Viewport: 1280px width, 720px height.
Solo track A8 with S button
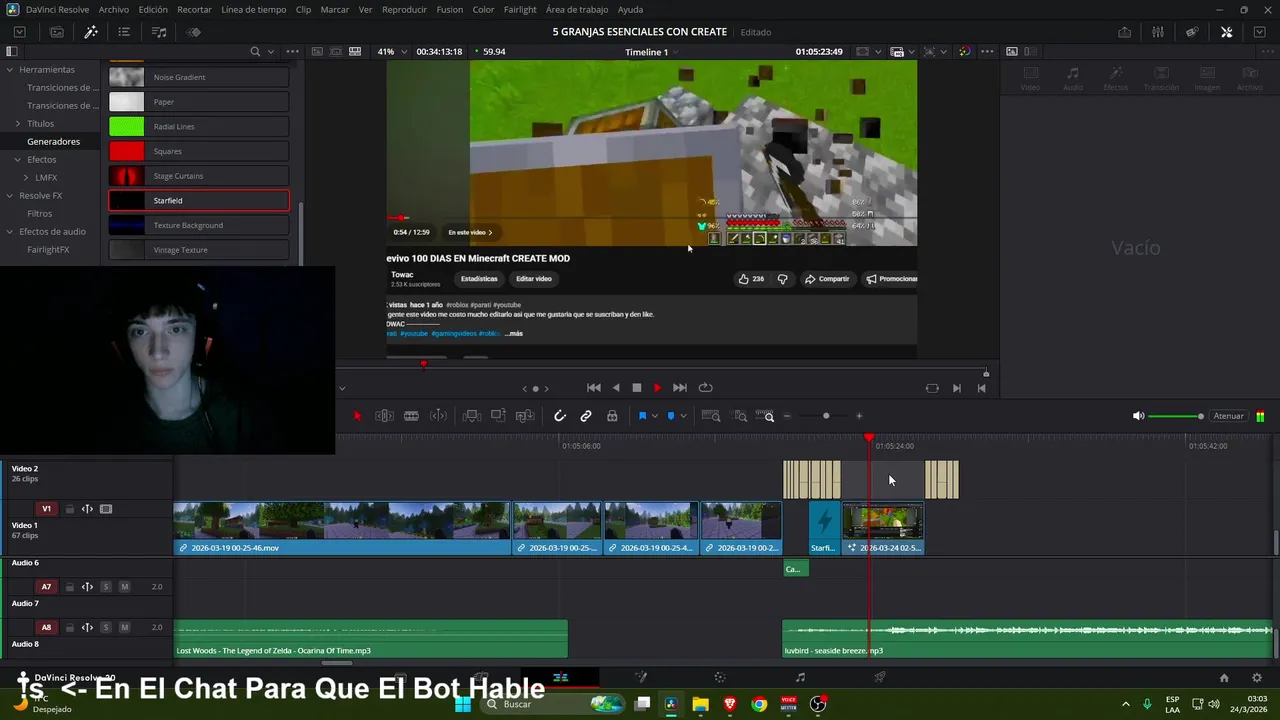tap(105, 628)
